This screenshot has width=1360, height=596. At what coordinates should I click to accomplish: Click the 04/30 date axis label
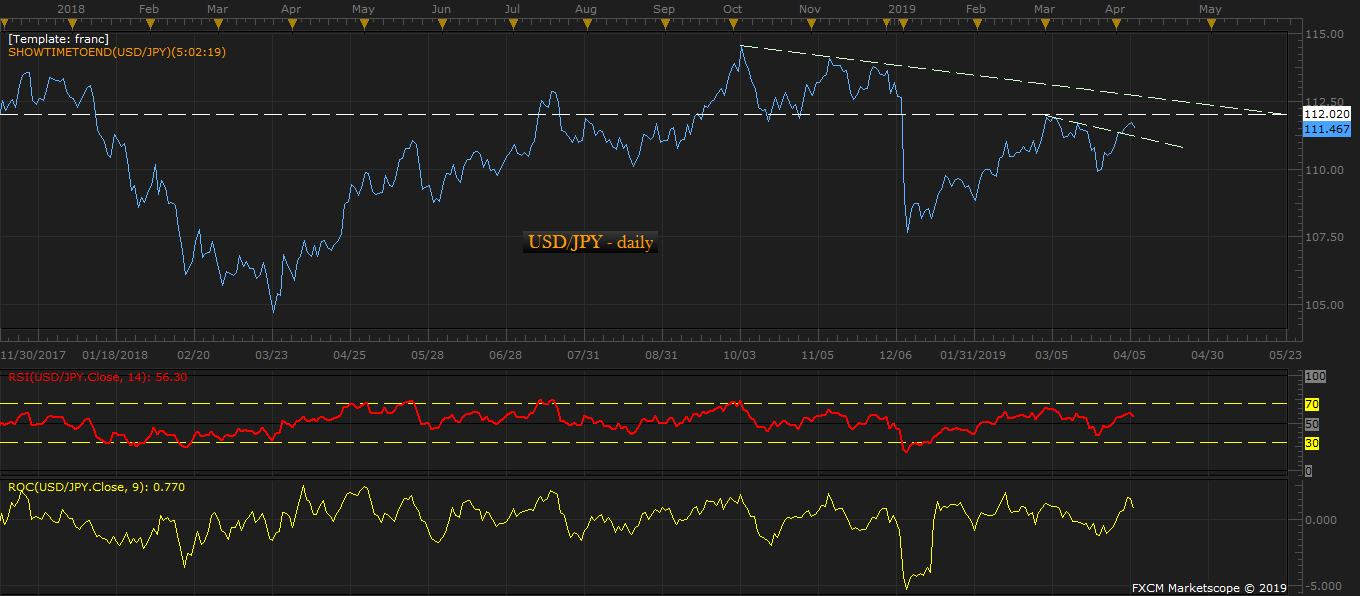[x=1208, y=354]
